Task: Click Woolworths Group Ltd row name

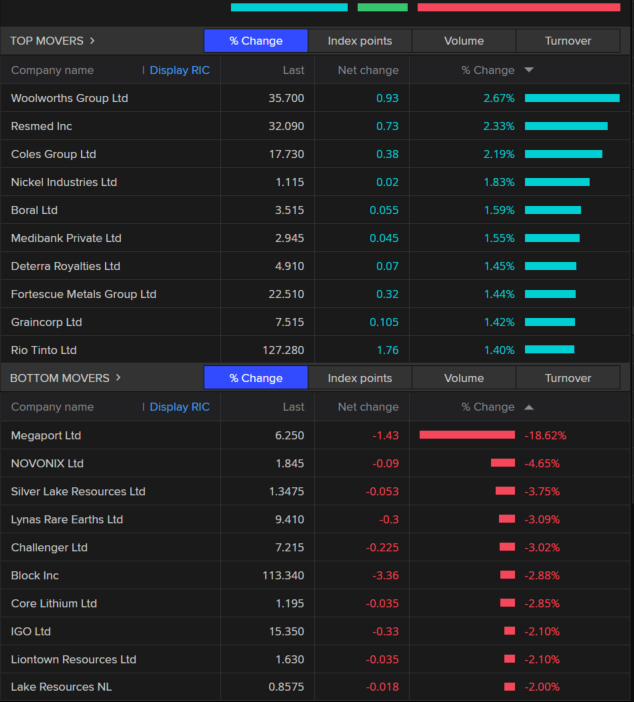Action: tap(69, 98)
